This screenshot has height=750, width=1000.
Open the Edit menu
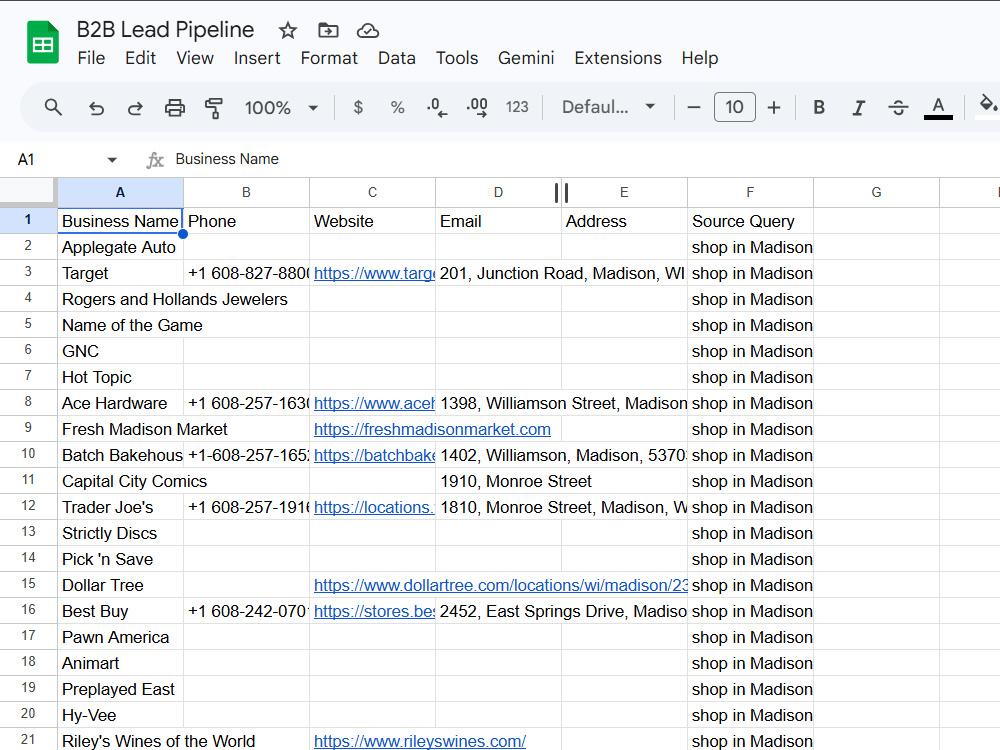[140, 58]
